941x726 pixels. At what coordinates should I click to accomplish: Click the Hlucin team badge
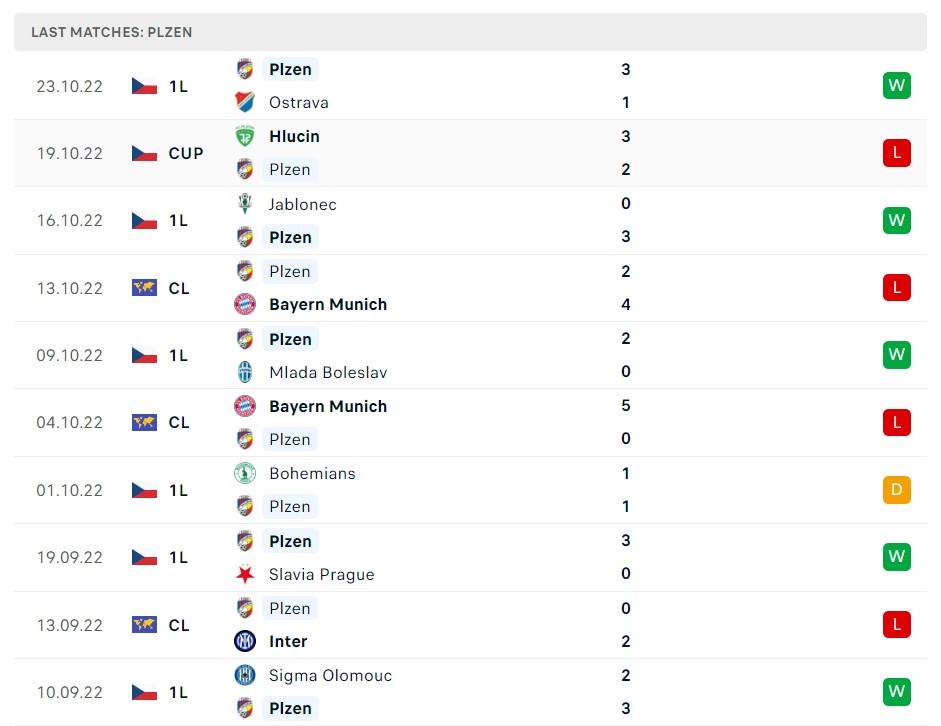coord(245,136)
